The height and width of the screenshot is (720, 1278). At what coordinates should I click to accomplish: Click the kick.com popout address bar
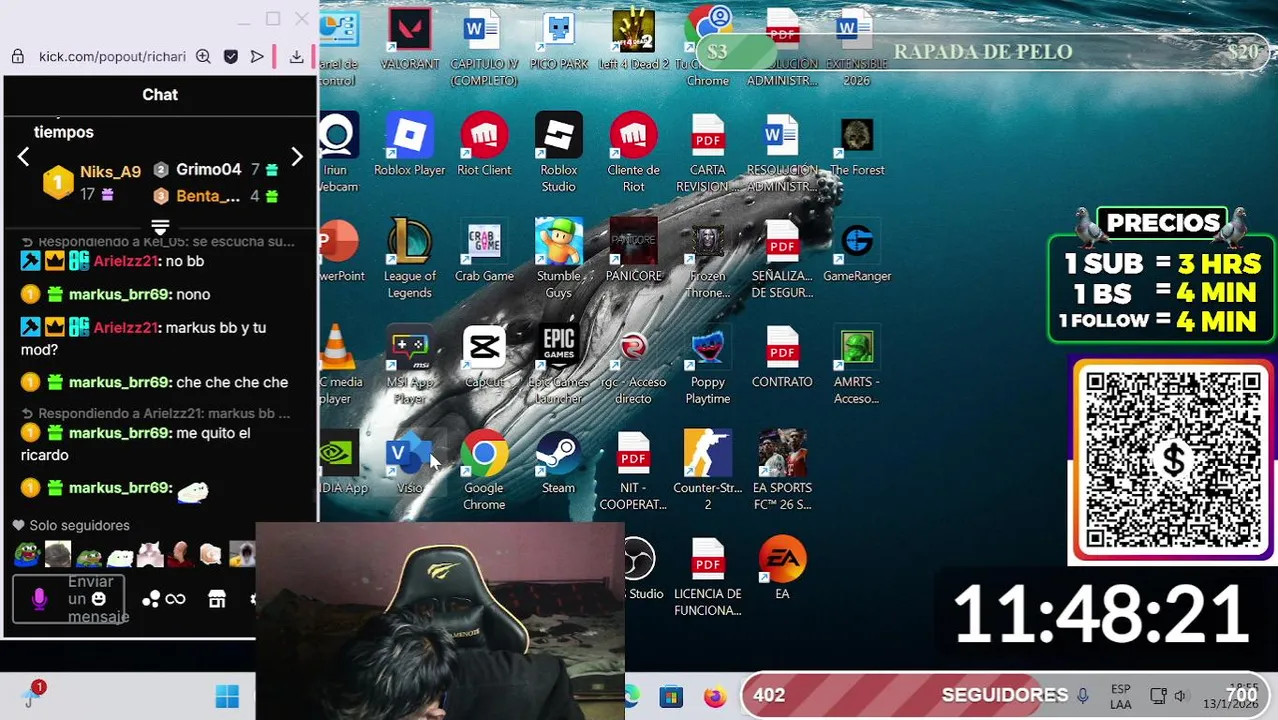(112, 57)
